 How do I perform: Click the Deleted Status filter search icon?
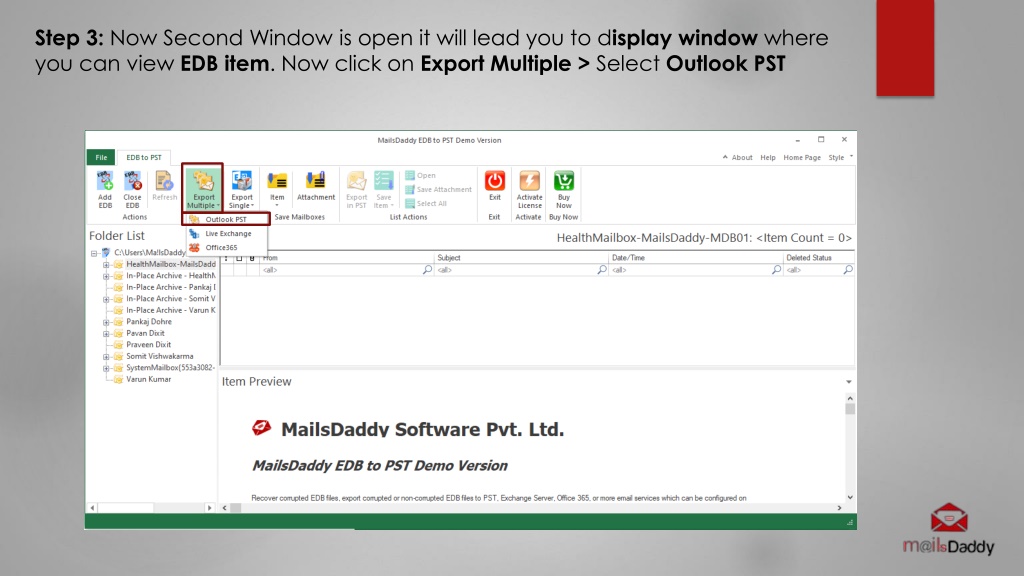pos(848,270)
